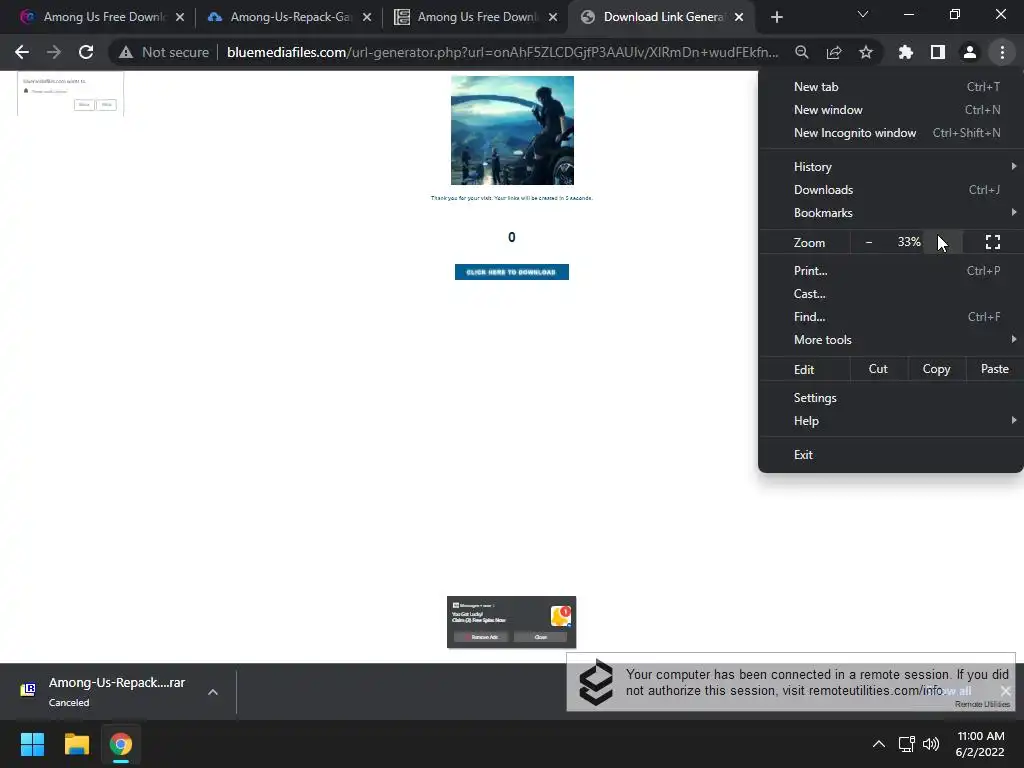Image resolution: width=1024 pixels, height=768 pixels.
Task: Click the Chrome taskbar icon
Action: (x=120, y=744)
